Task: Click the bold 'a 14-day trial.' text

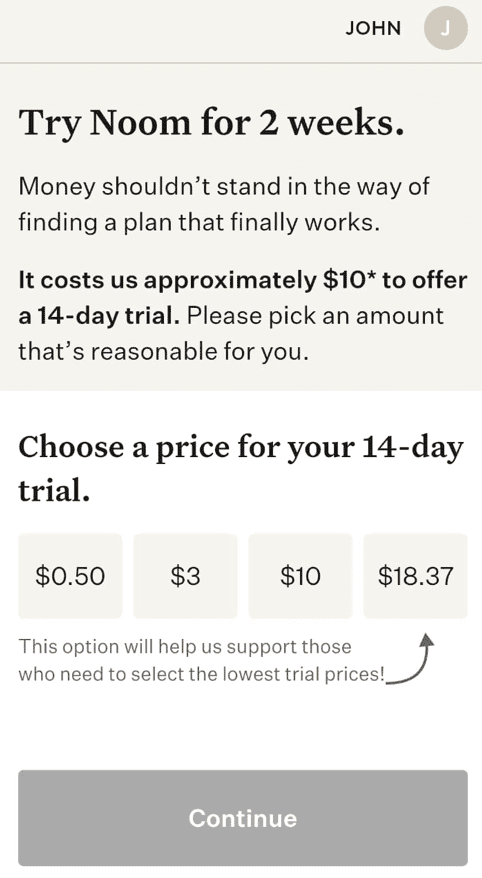Action: 99,316
